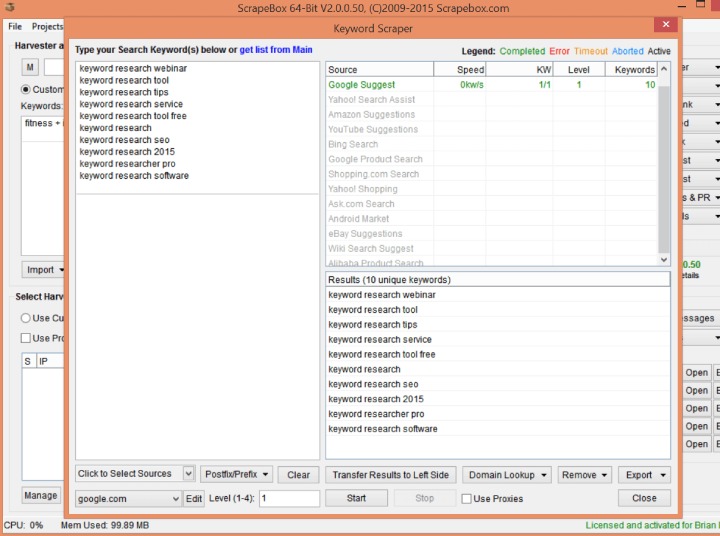The width and height of the screenshot is (720, 536).
Task: Open the Remove dropdown button
Action: 585,475
